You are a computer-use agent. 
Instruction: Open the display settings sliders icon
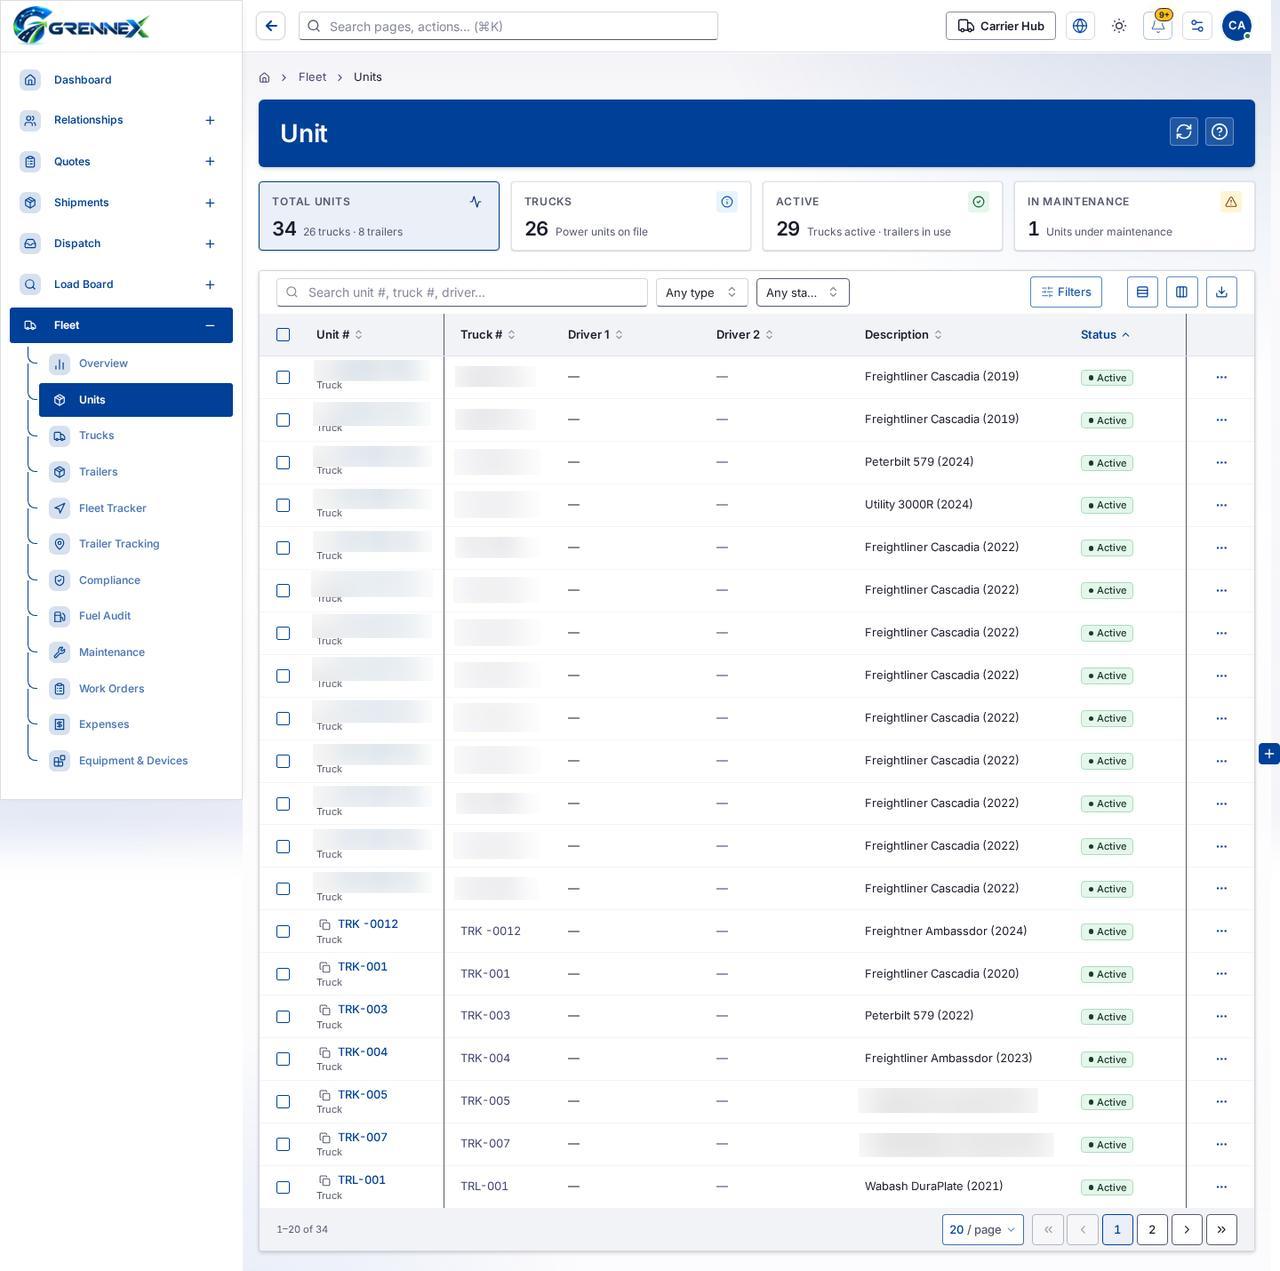(1197, 26)
